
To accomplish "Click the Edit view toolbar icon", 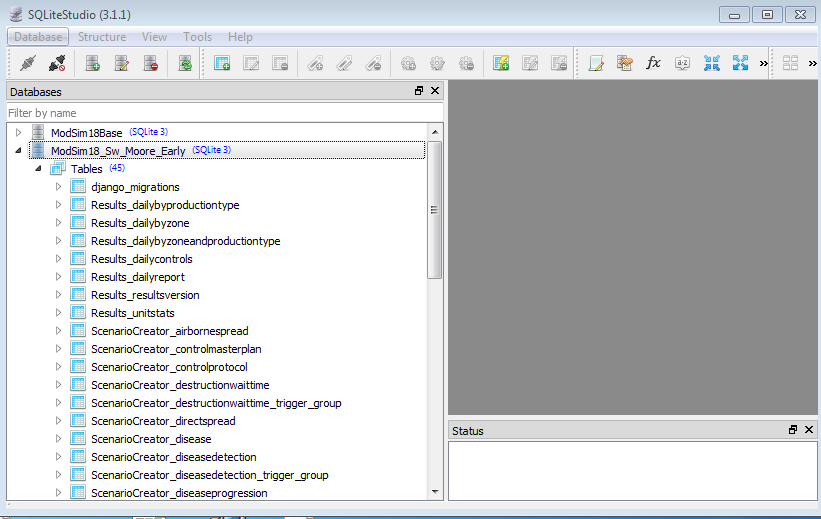I will click(530, 64).
